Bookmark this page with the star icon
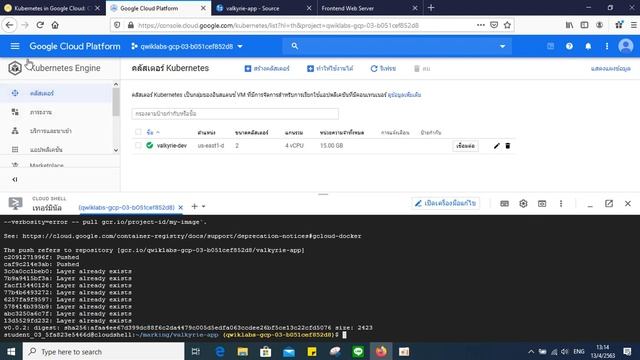The height and width of the screenshot is (360, 640). [x=507, y=25]
